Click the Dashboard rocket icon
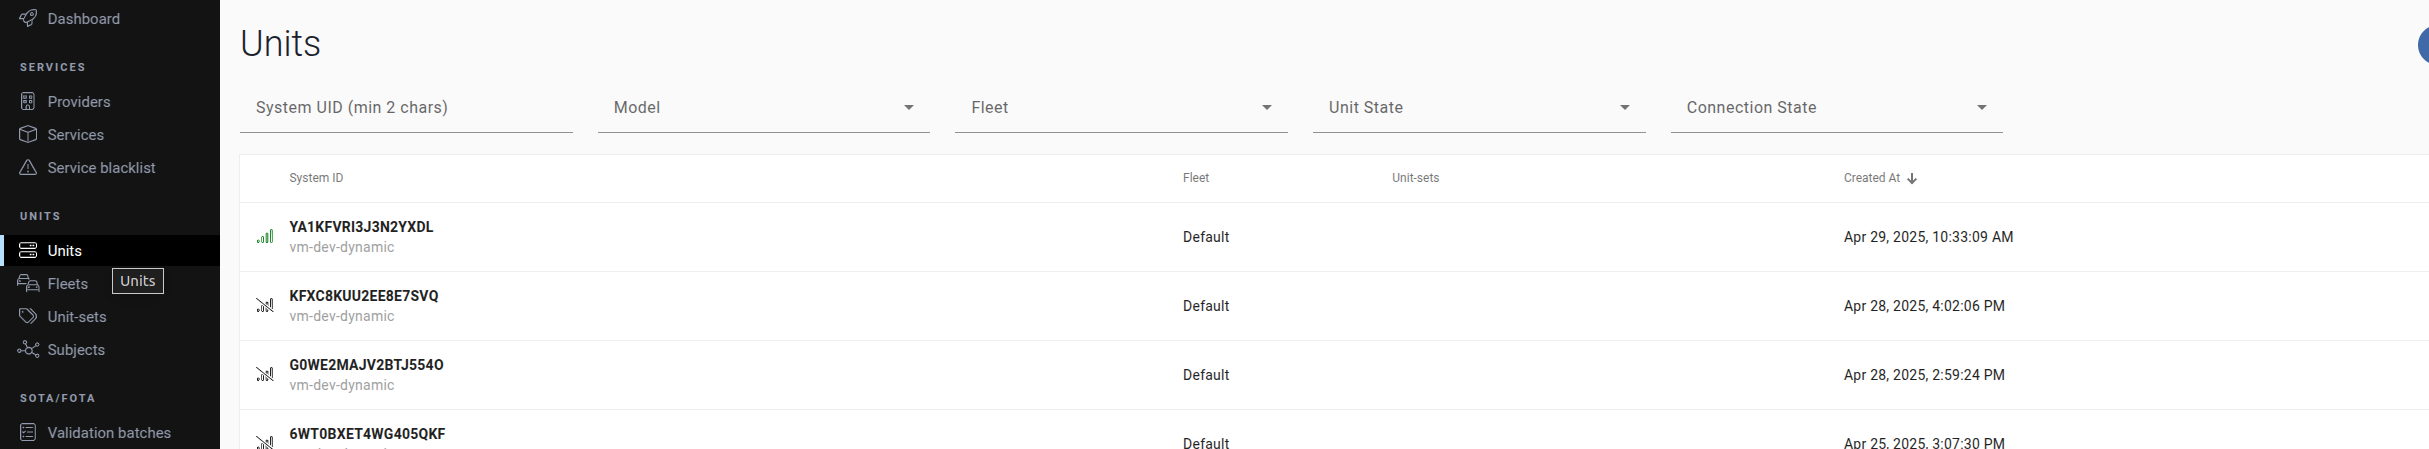Screen dimensions: 2429x449 point(28,18)
